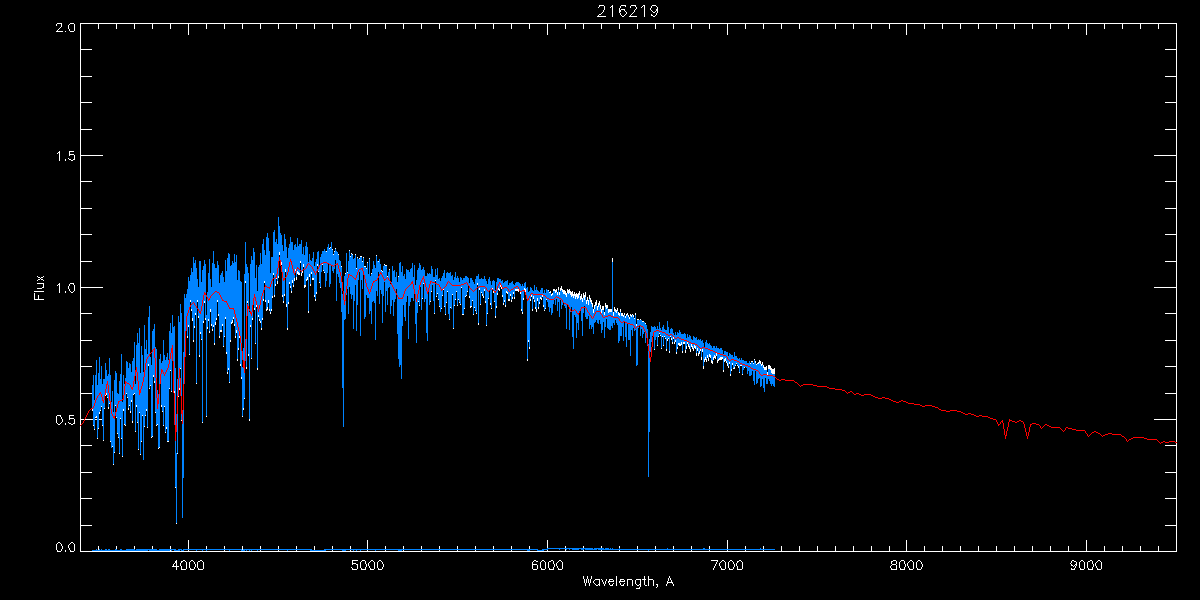Click the 7000 wavelength tick label
This screenshot has width=1200, height=600.
coord(727,566)
